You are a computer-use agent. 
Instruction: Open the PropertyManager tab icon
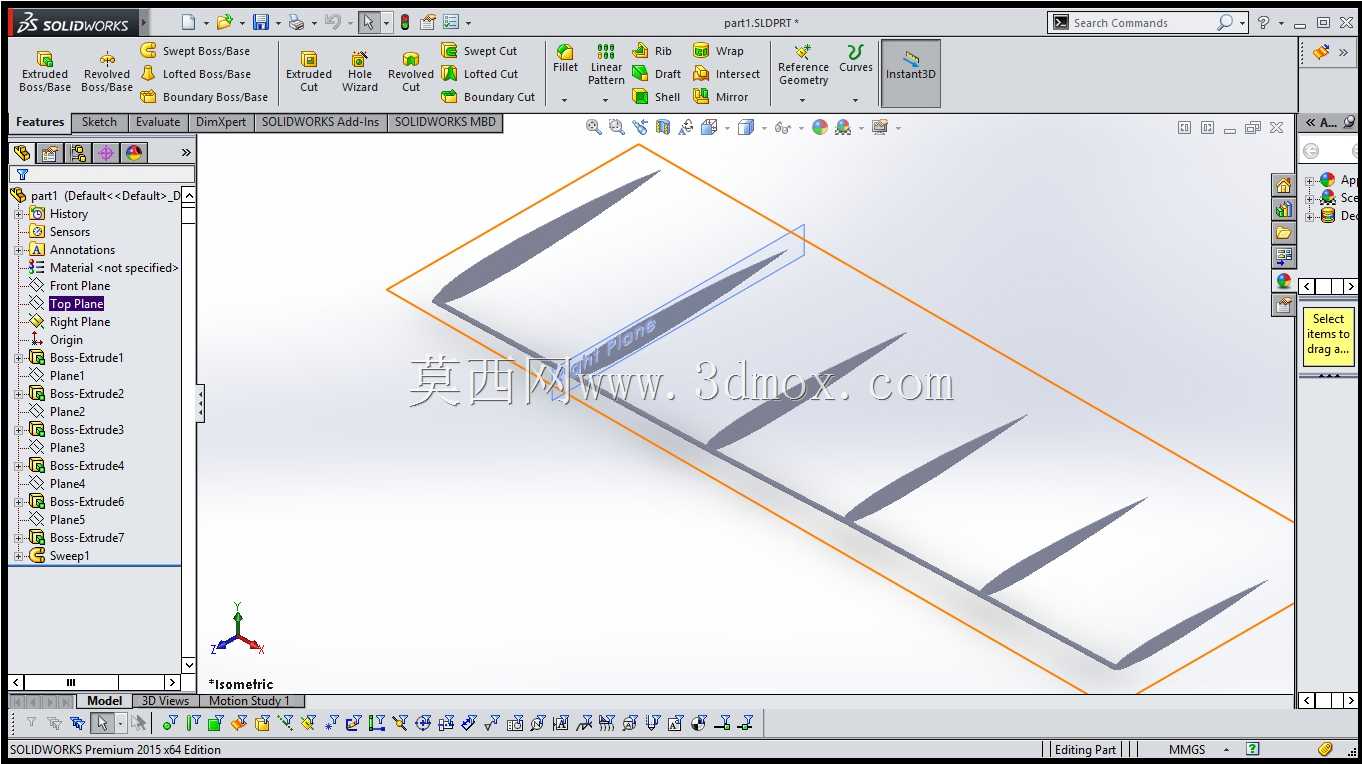[x=49, y=153]
